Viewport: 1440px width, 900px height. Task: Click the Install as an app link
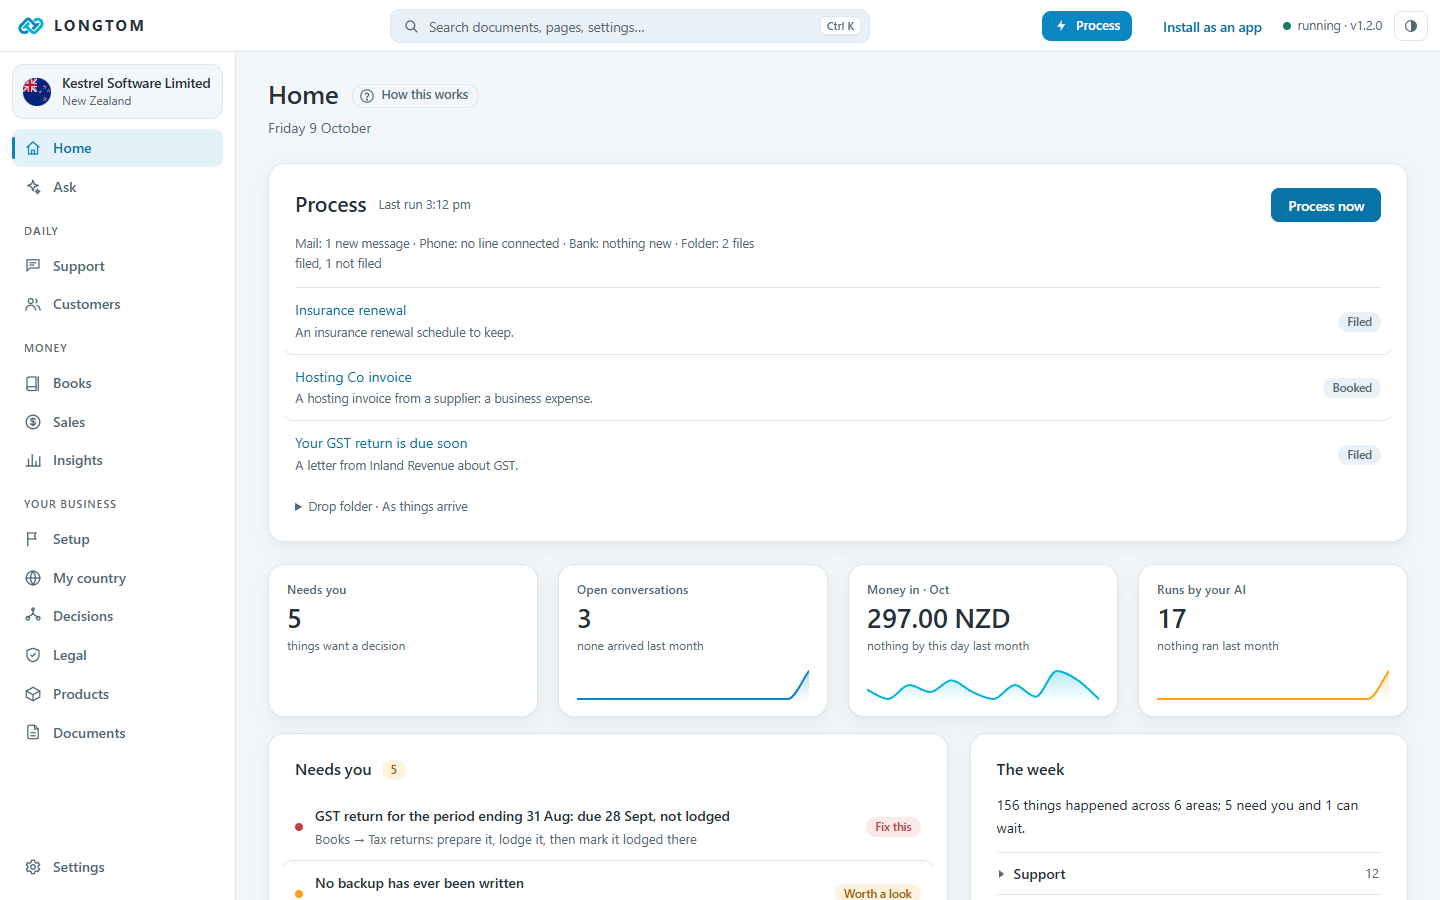click(x=1212, y=27)
